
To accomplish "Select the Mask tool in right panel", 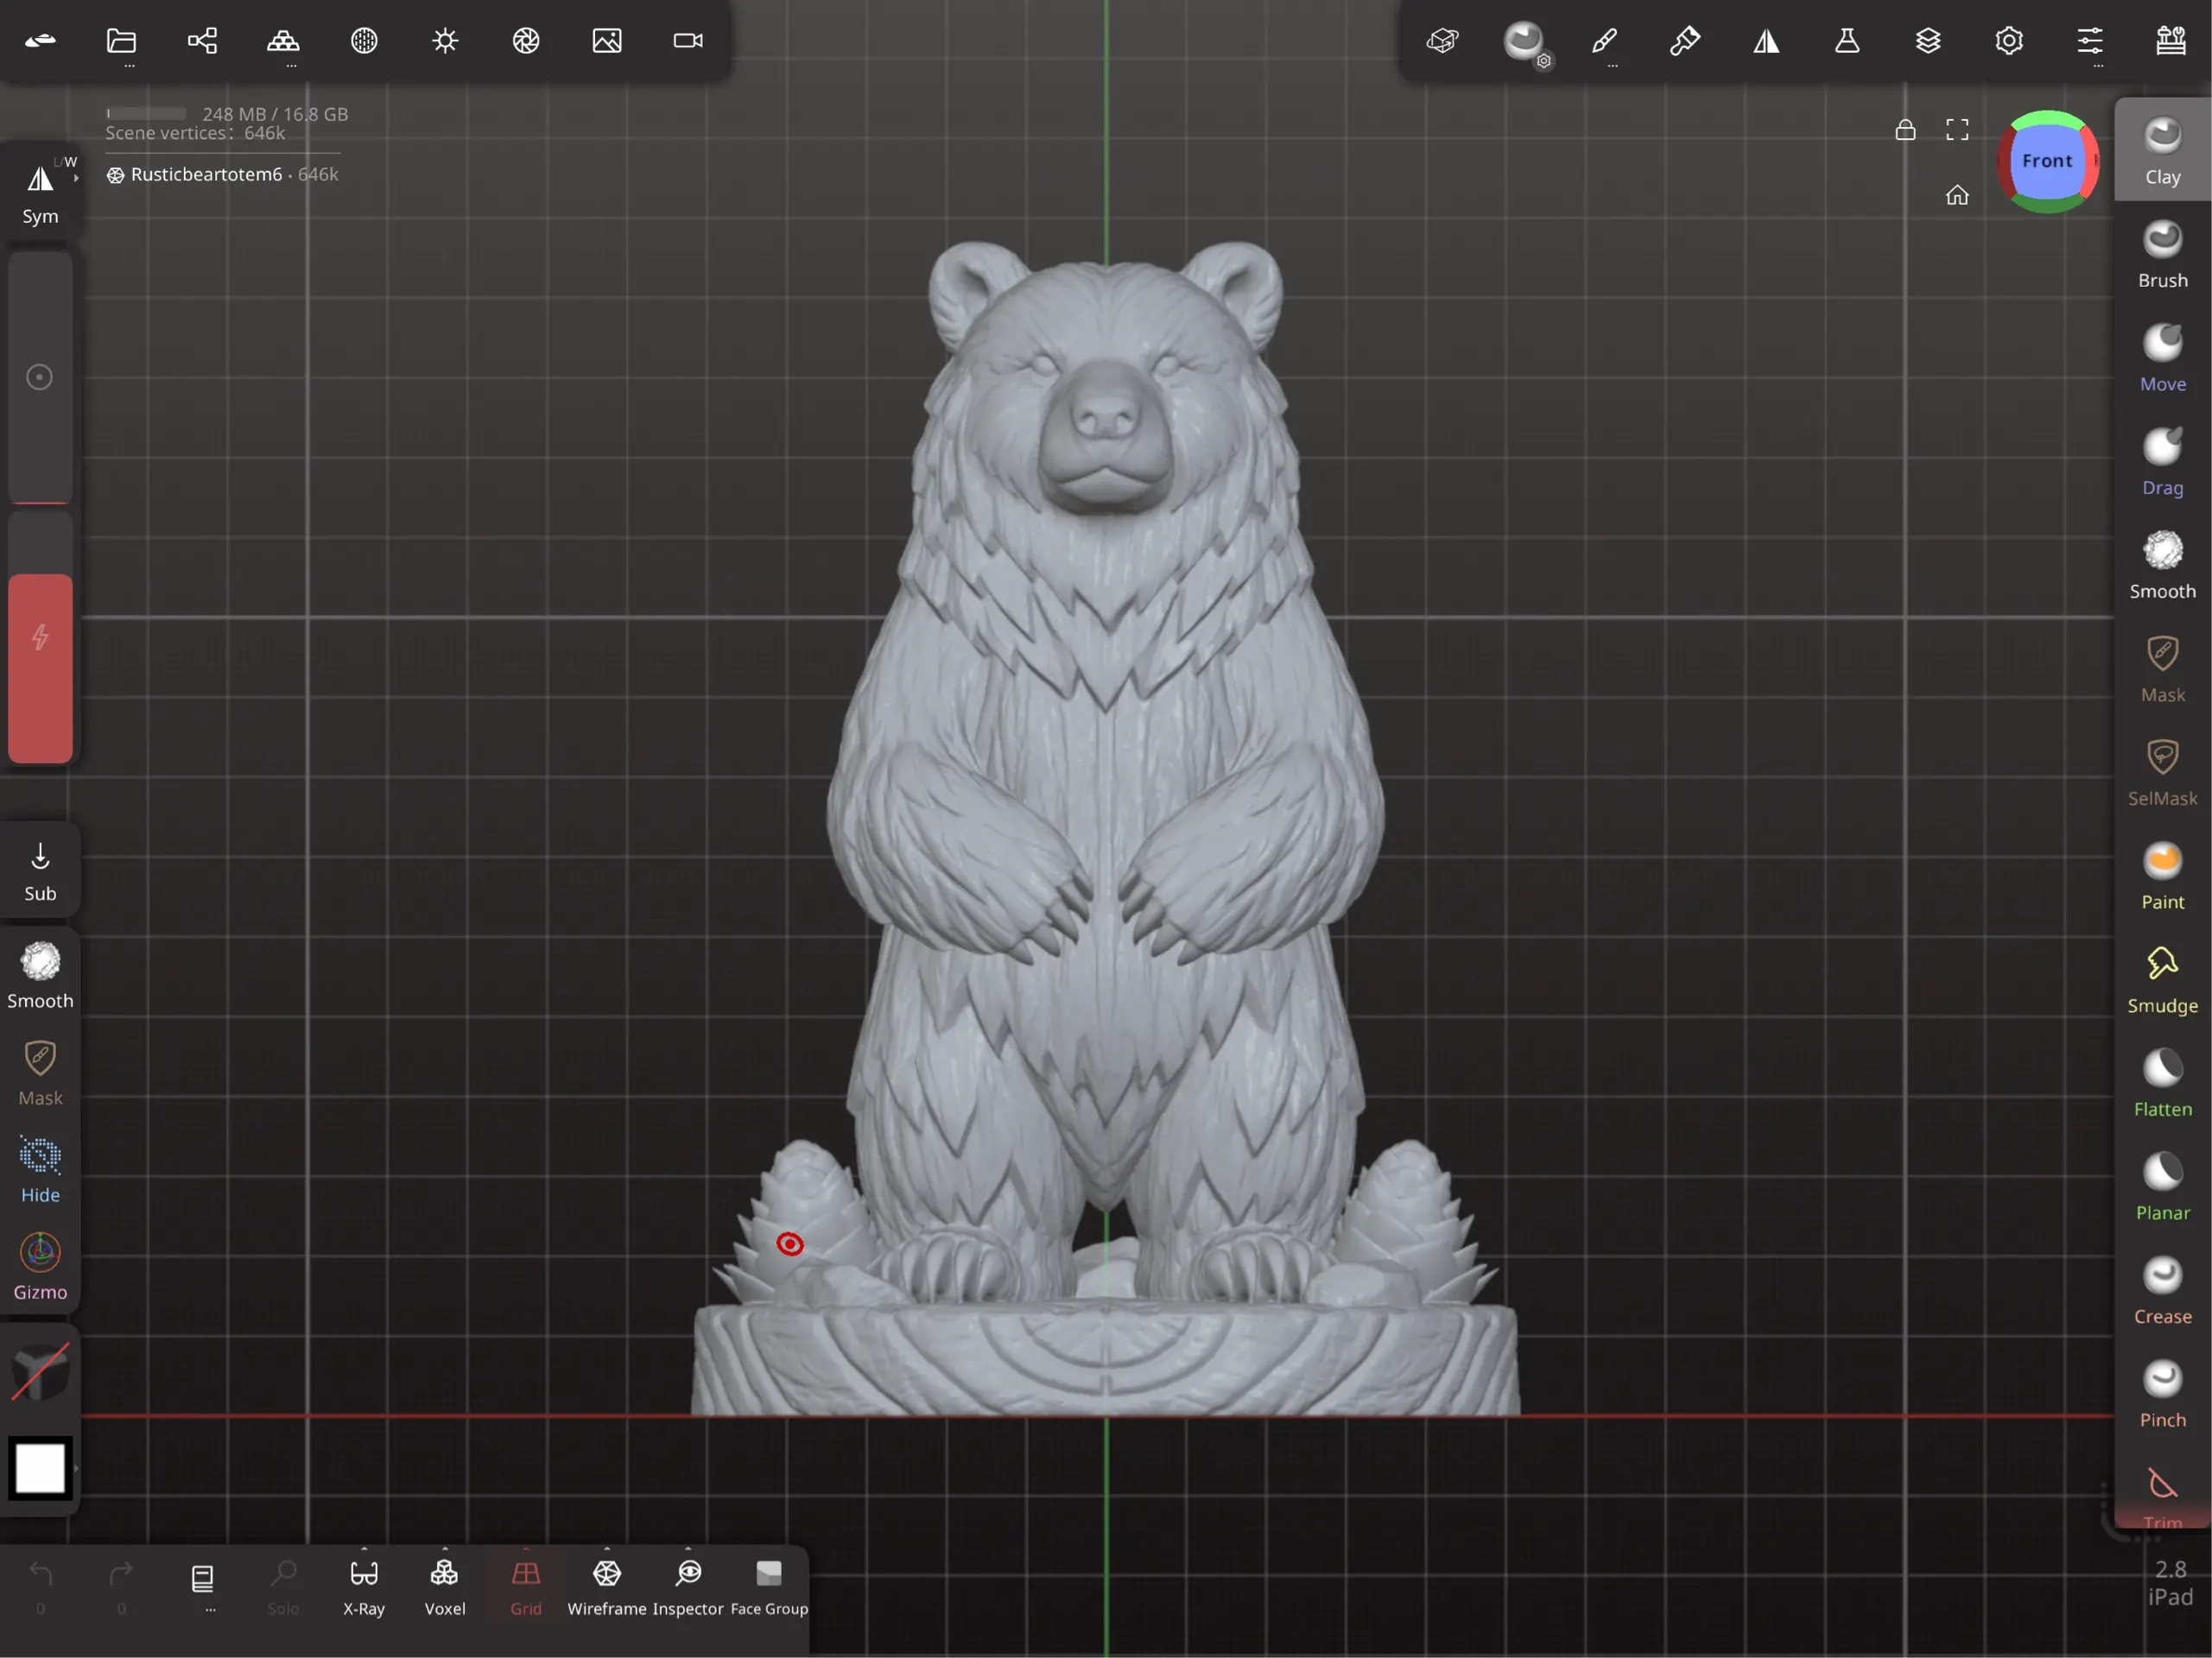I will pos(2163,669).
